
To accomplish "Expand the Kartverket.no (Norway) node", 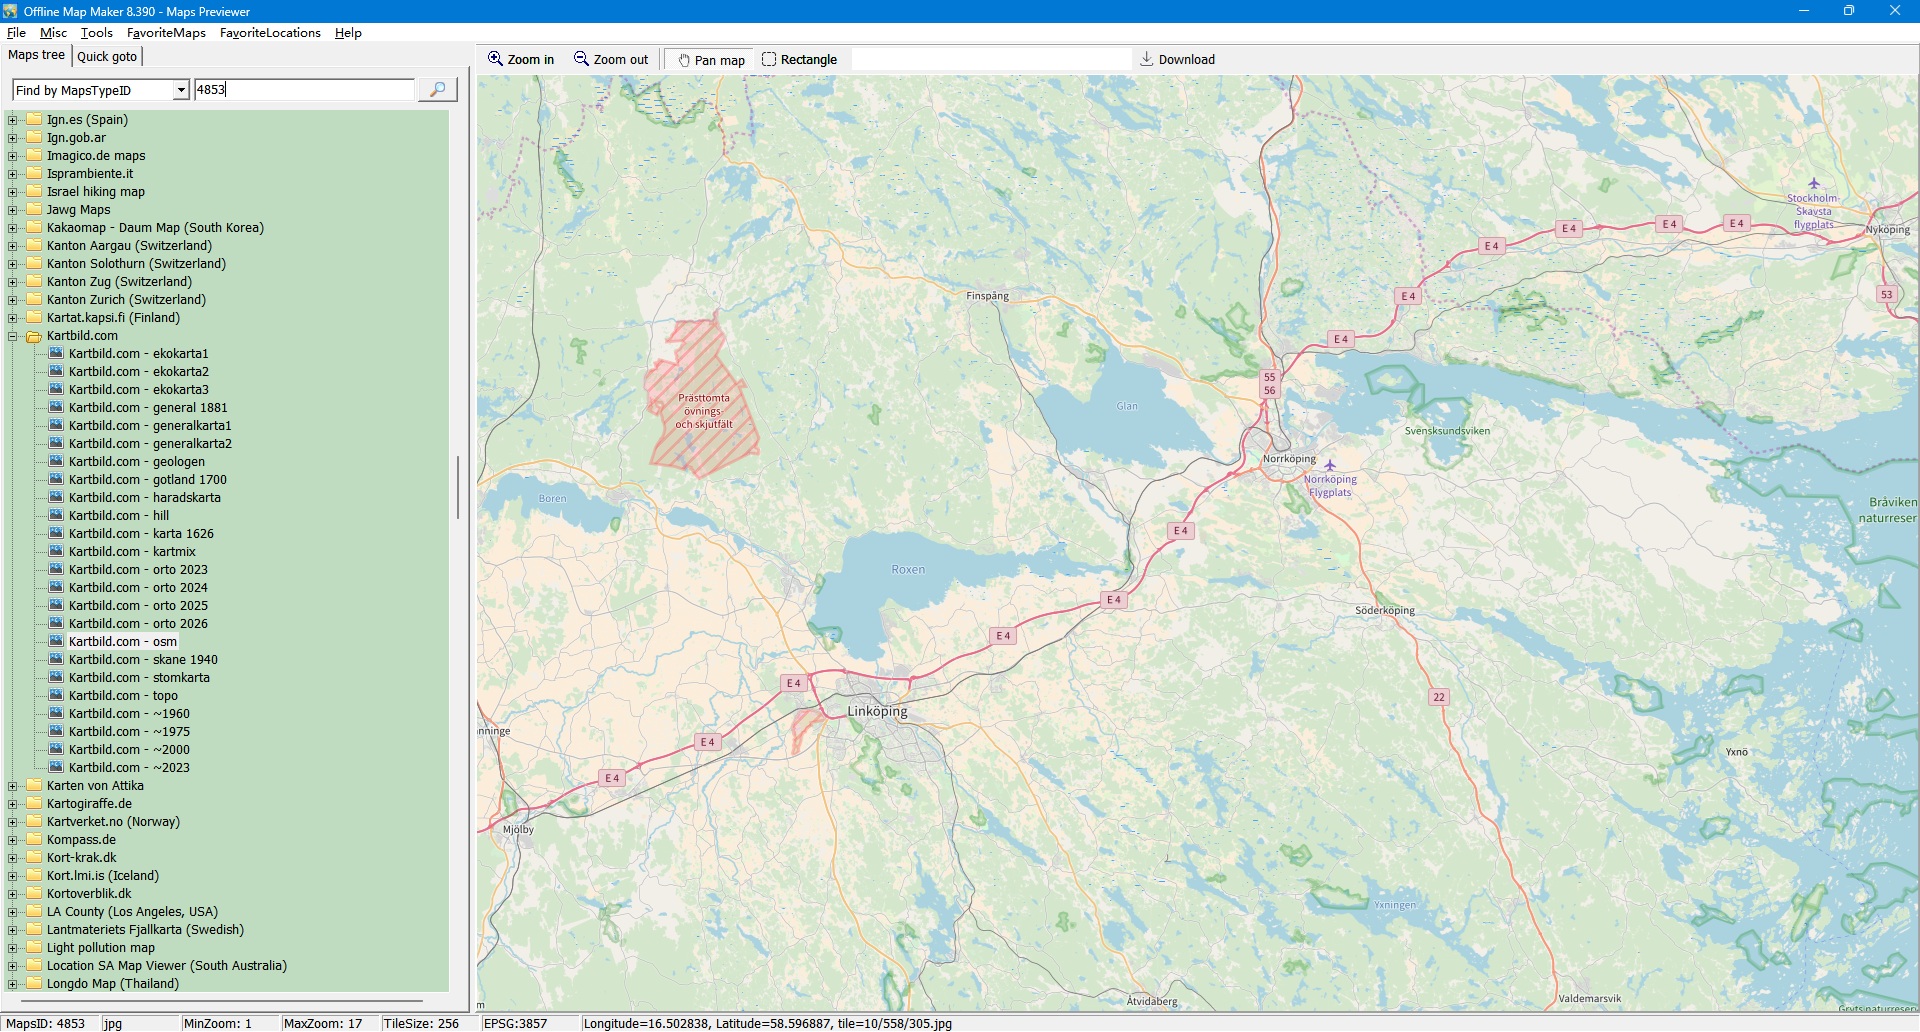I will [x=13, y=823].
